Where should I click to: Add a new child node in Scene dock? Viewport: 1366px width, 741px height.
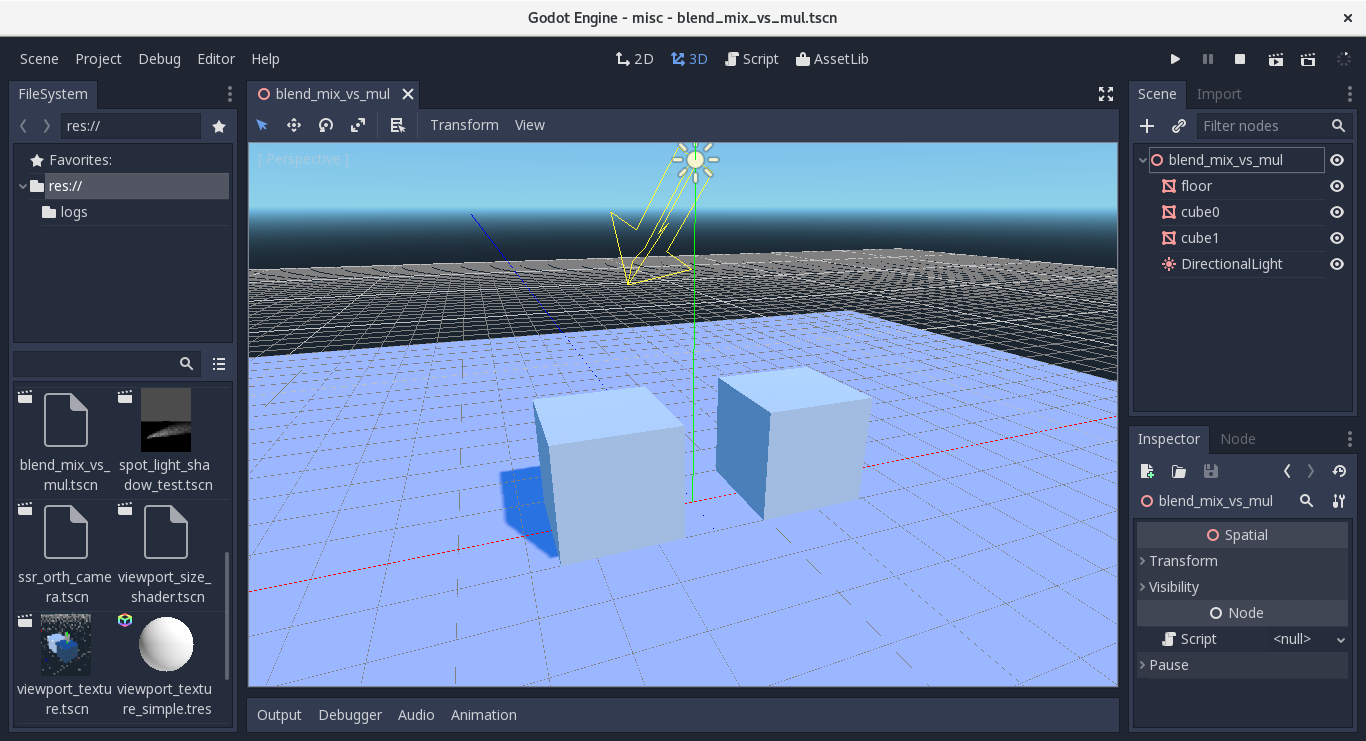1147,126
